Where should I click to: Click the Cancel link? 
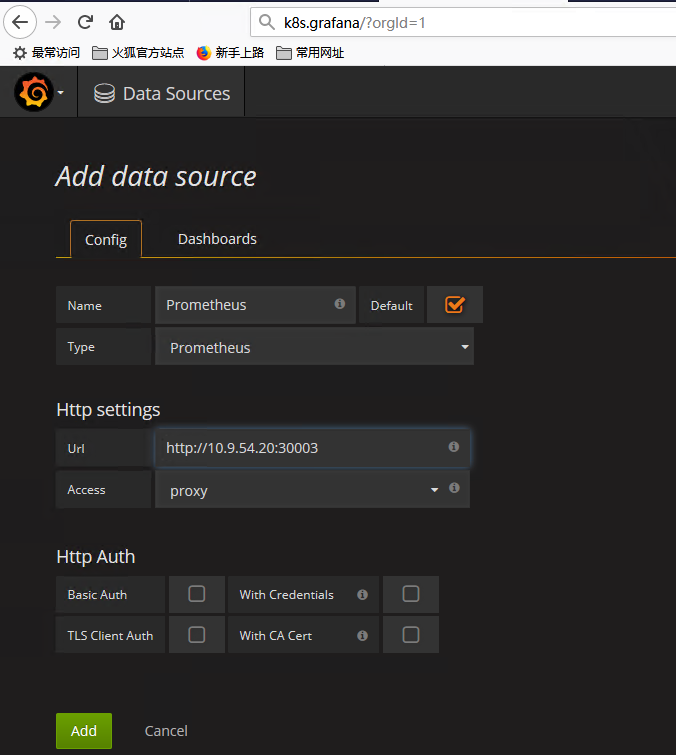(166, 731)
